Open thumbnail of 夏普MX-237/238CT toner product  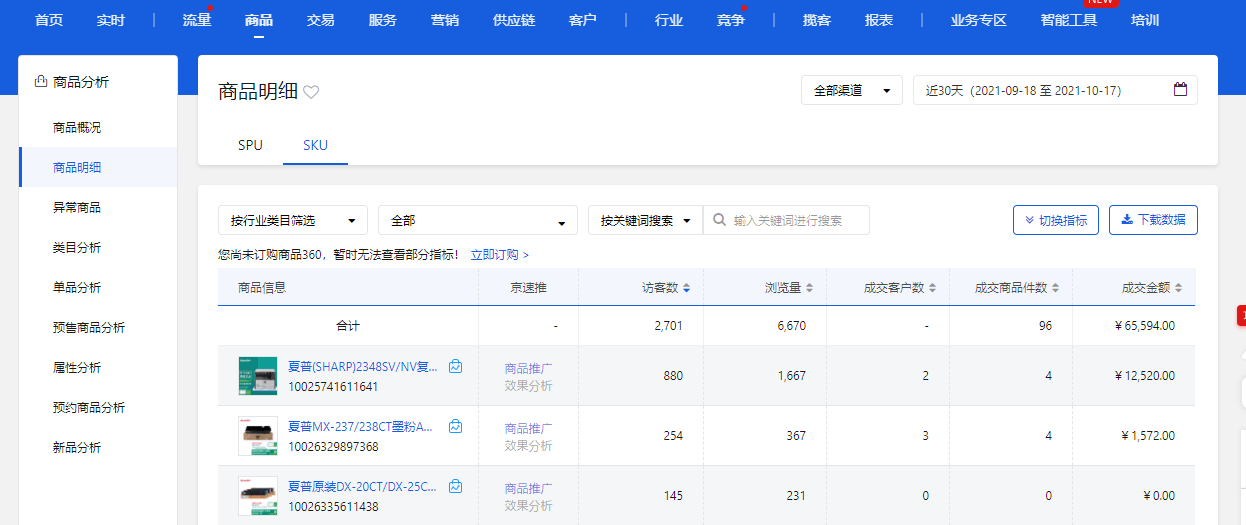pyautogui.click(x=258, y=436)
